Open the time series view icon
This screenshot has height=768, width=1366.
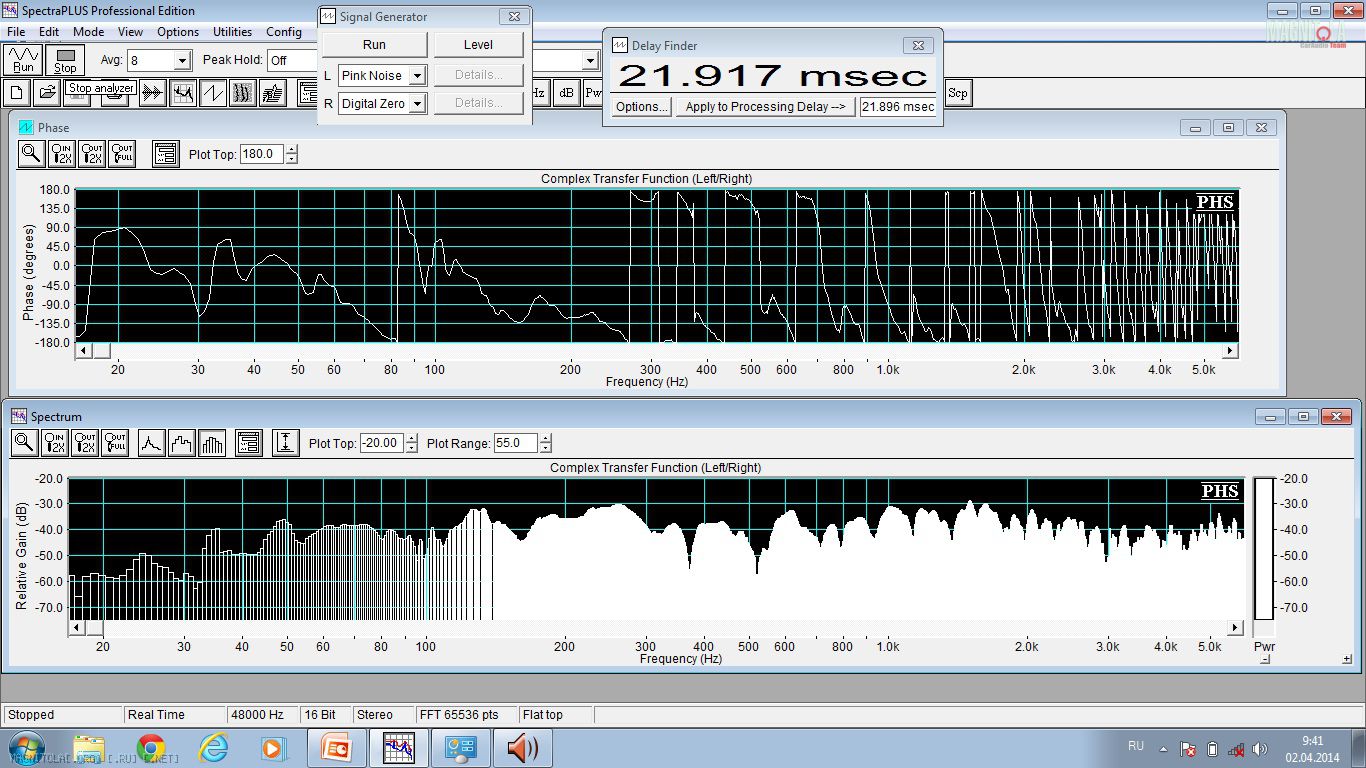(152, 93)
